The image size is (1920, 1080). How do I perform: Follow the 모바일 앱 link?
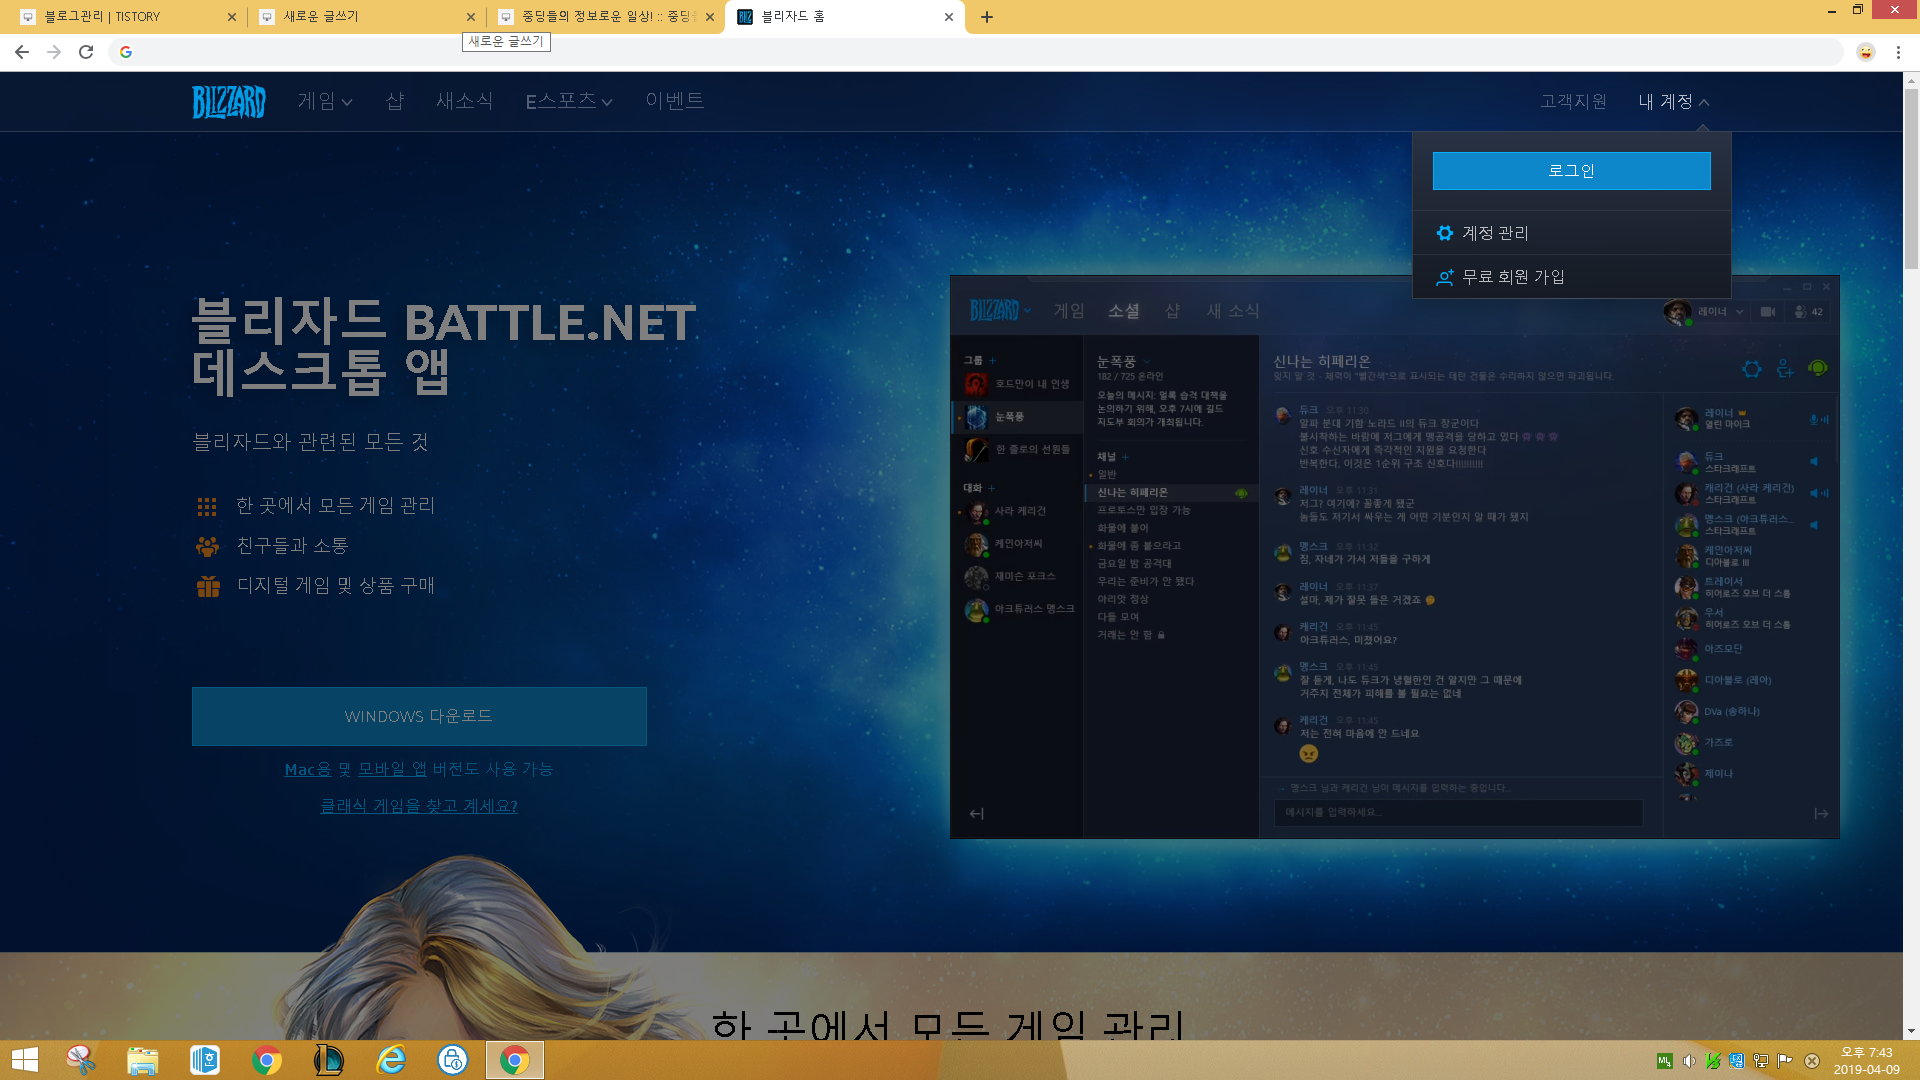(392, 769)
